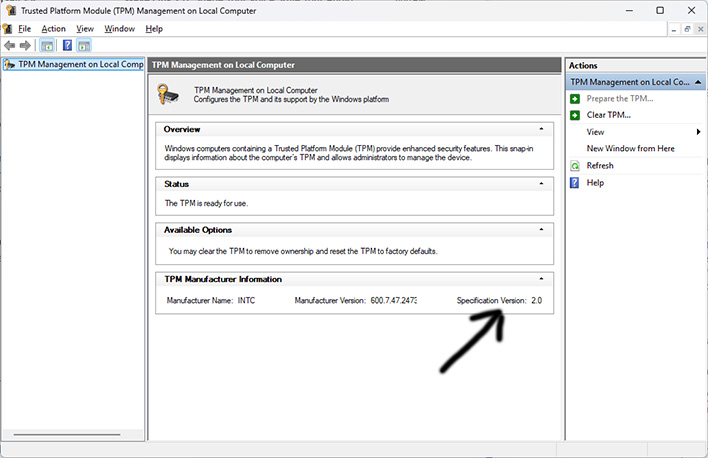Open the Action menu
This screenshot has height=458, width=708.
coord(53,29)
